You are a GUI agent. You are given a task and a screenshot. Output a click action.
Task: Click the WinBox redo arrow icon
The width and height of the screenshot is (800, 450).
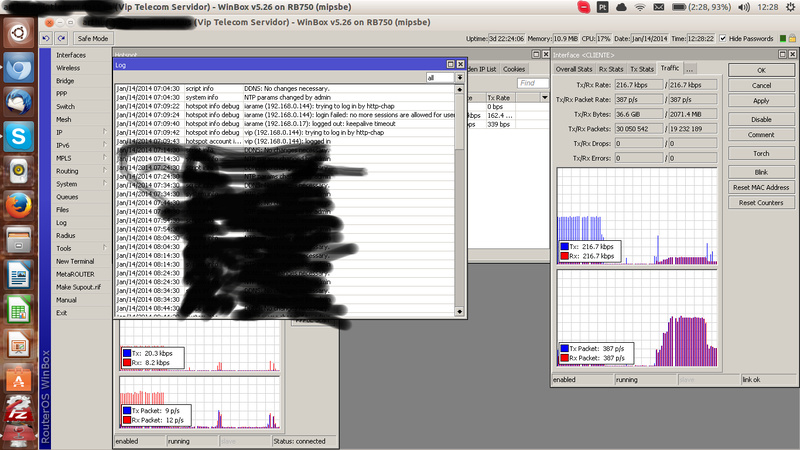coord(62,38)
